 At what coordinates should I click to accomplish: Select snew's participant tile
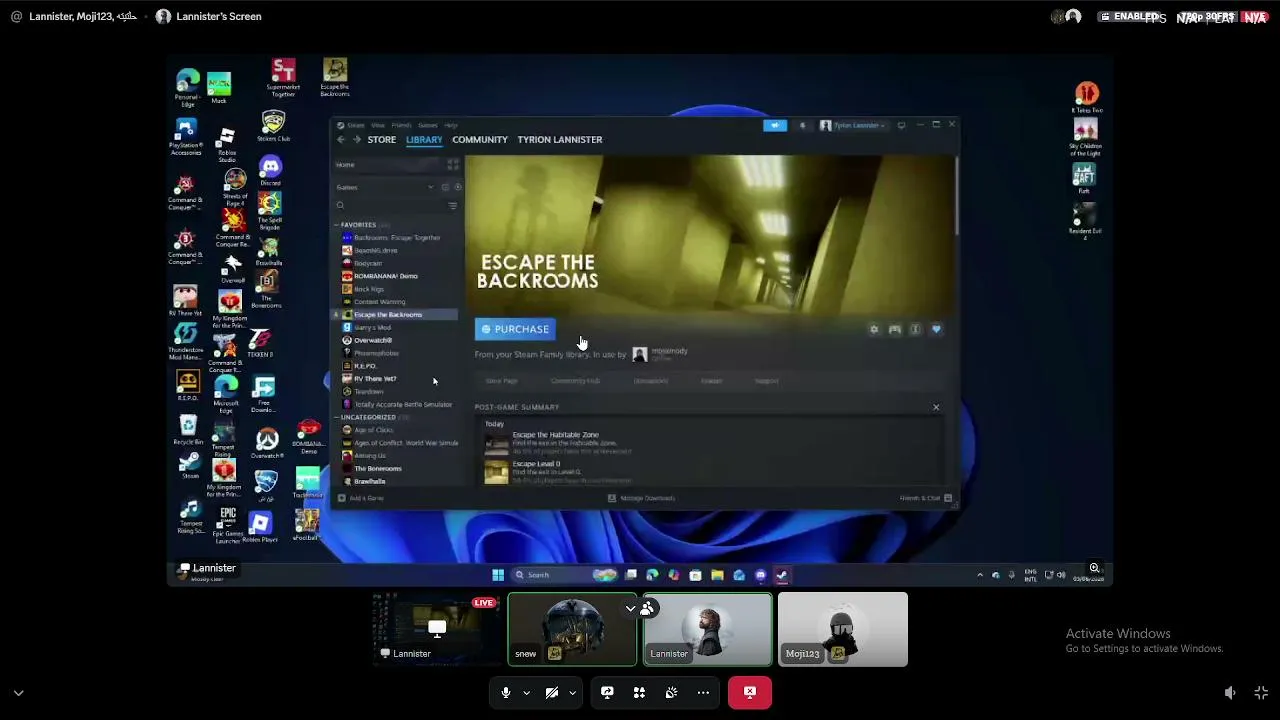(x=572, y=629)
